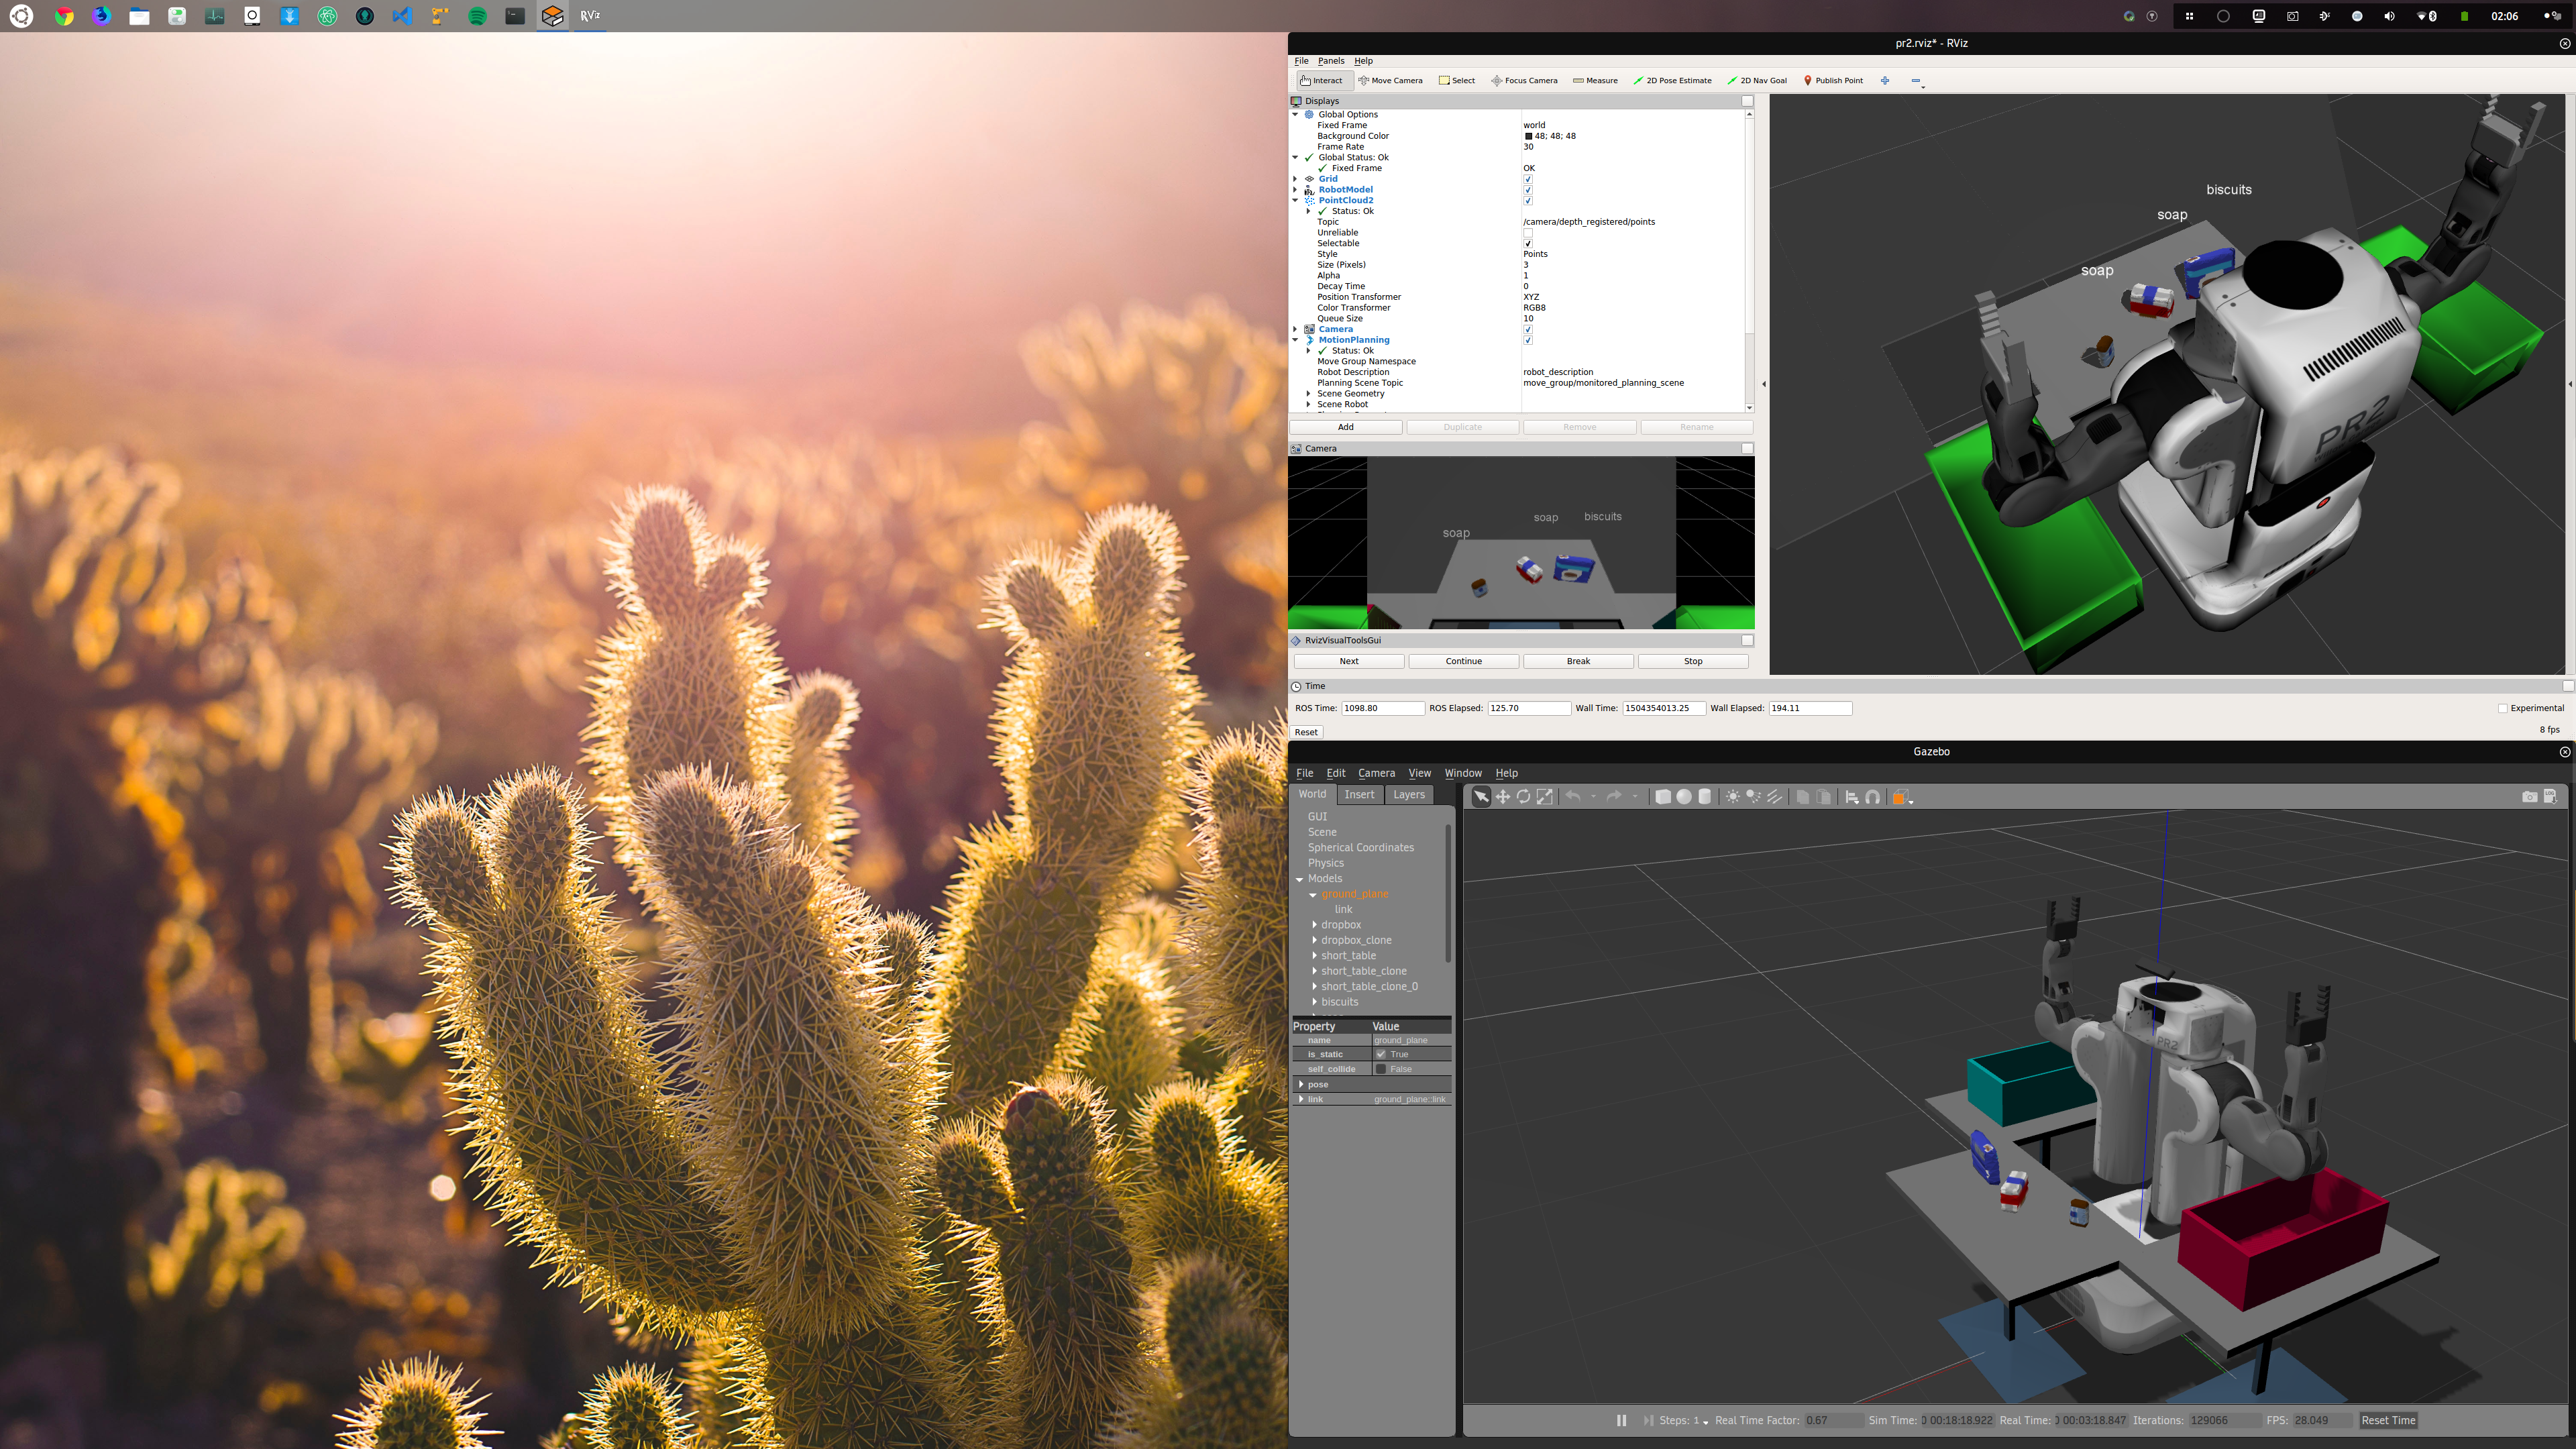Expand the pose property row

tap(1301, 1084)
